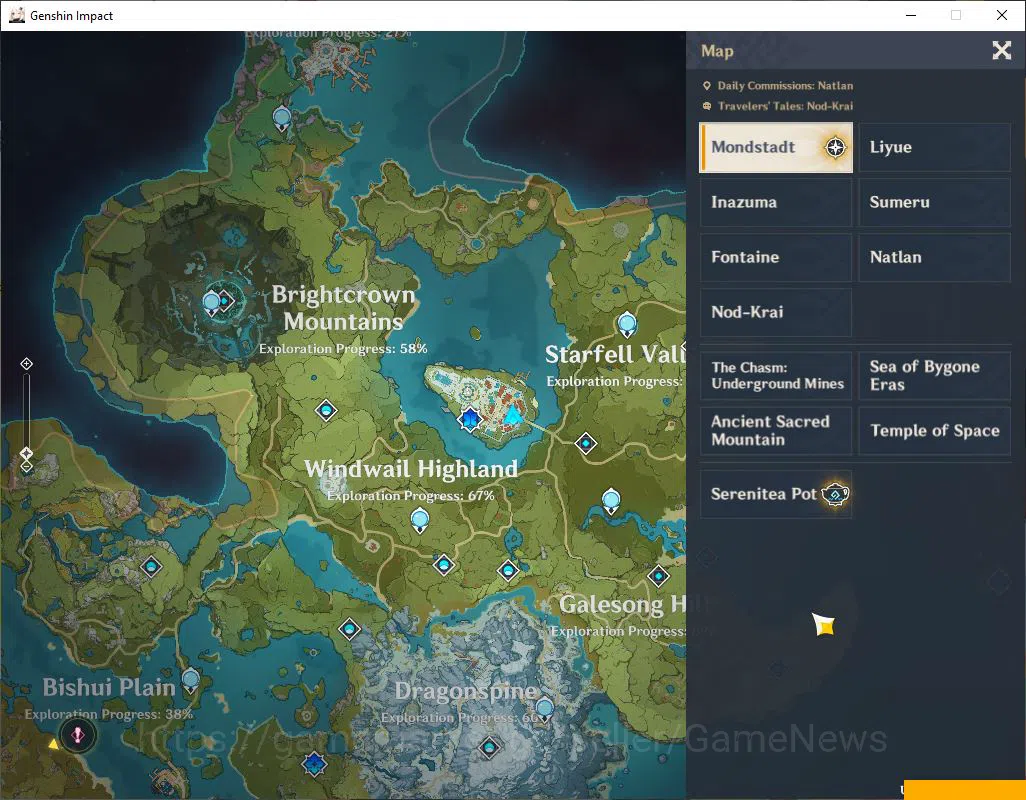The height and width of the screenshot is (800, 1026).
Task: Click the Genshin Impact icon in title bar
Action: pos(17,15)
